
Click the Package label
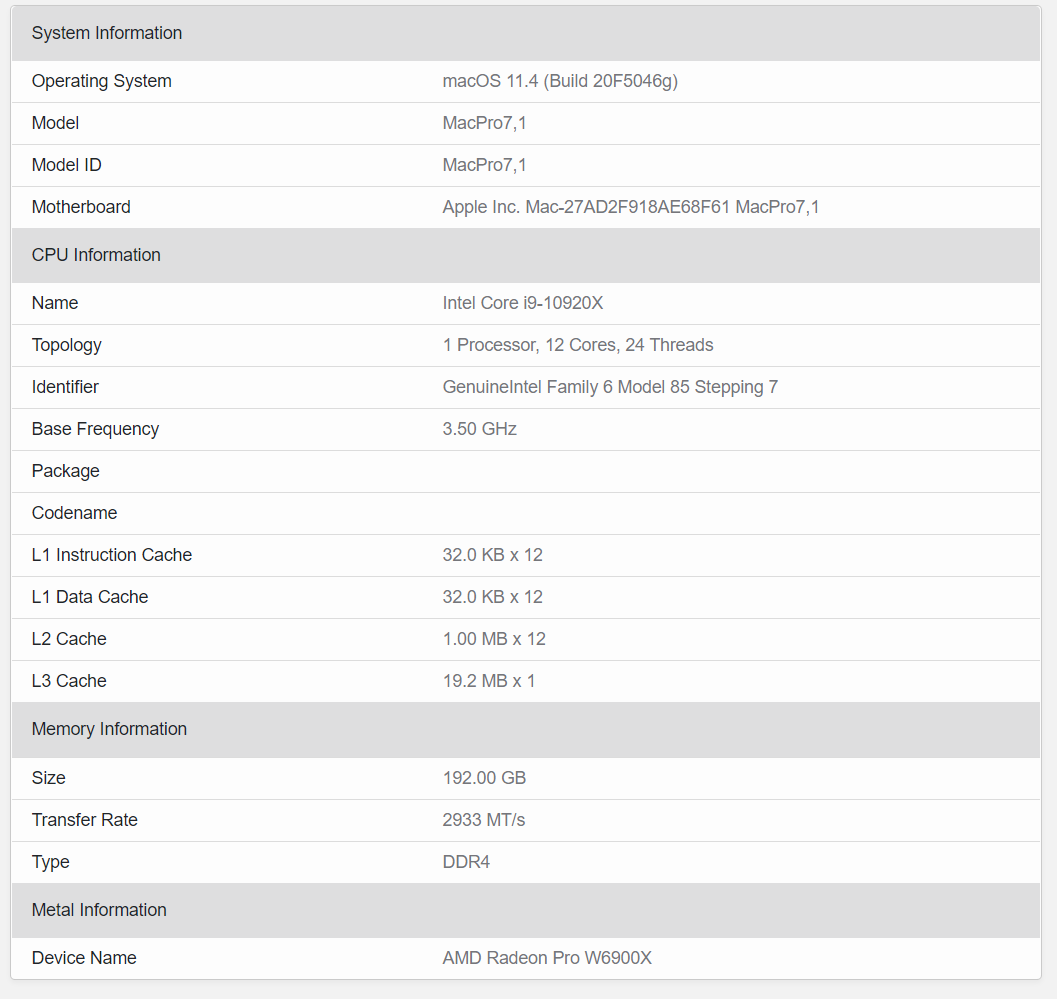click(x=65, y=471)
